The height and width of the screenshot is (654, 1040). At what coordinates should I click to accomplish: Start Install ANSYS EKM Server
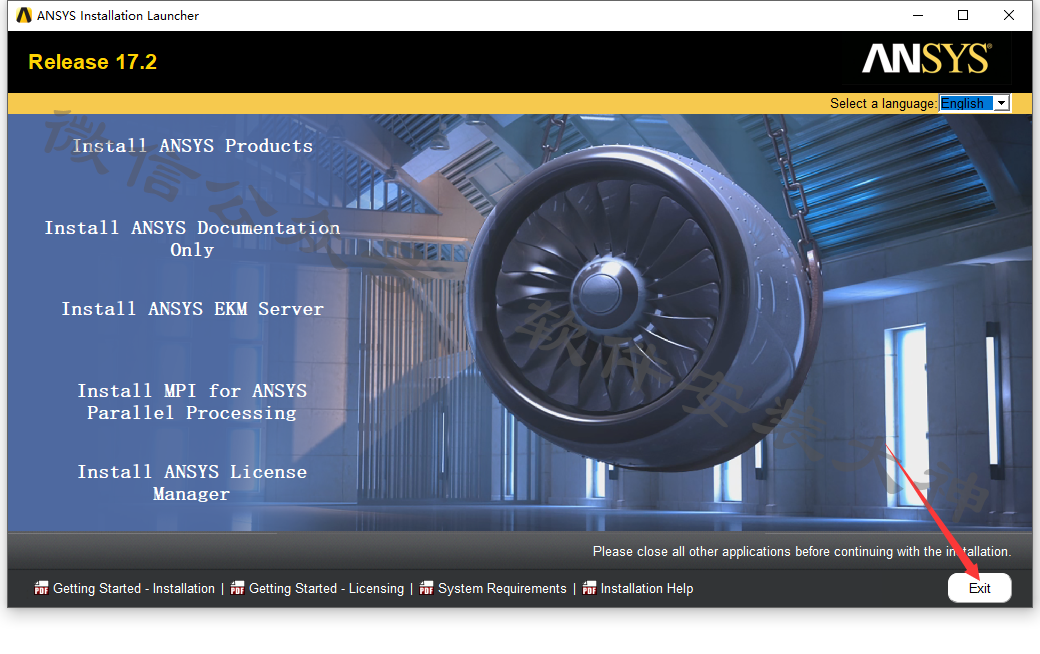(x=192, y=309)
